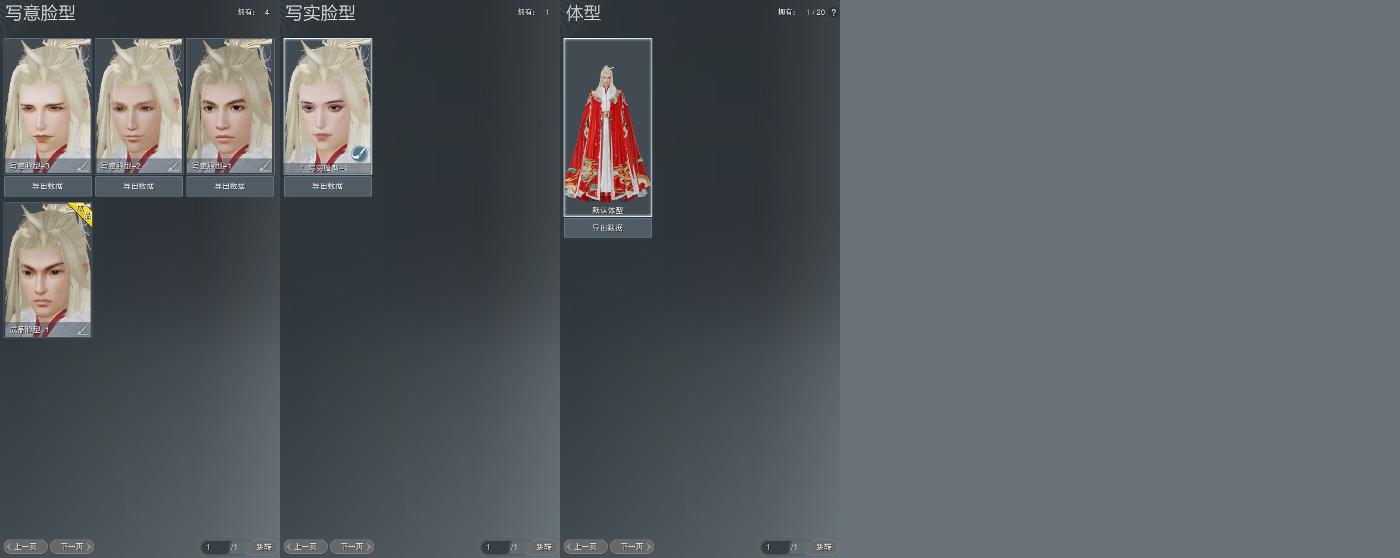Go to 下一页 in the 体型 panel
This screenshot has width=1400, height=558.
point(632,547)
